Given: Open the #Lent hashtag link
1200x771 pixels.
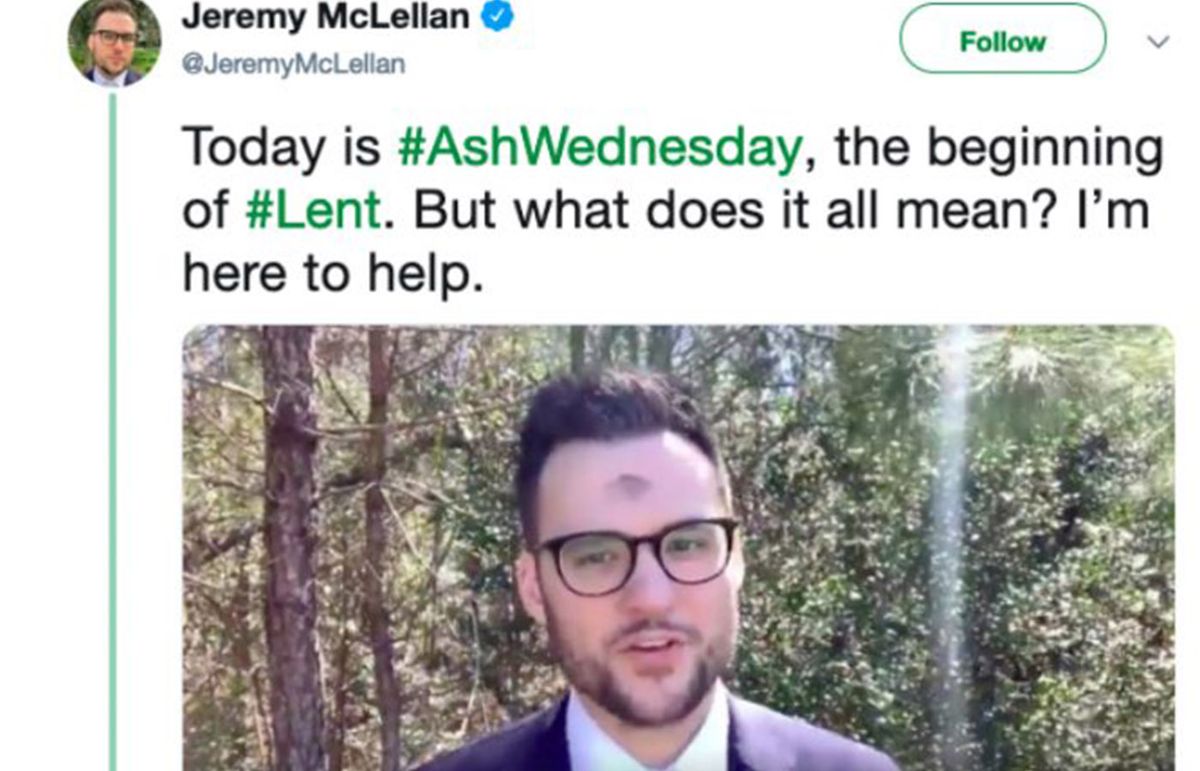Looking at the screenshot, I should pos(313,211).
